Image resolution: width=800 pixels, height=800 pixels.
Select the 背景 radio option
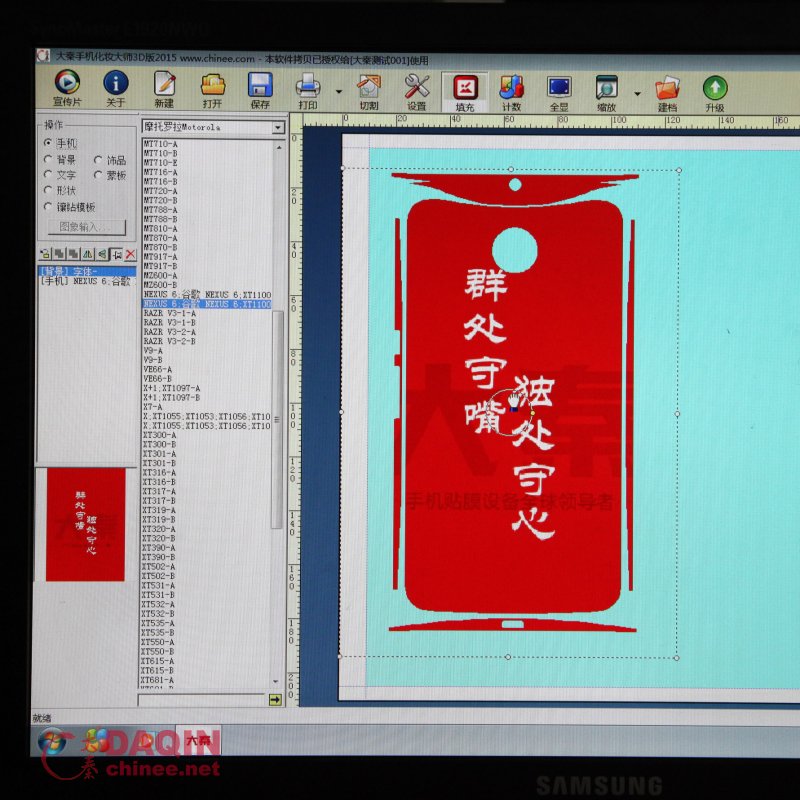pos(48,160)
